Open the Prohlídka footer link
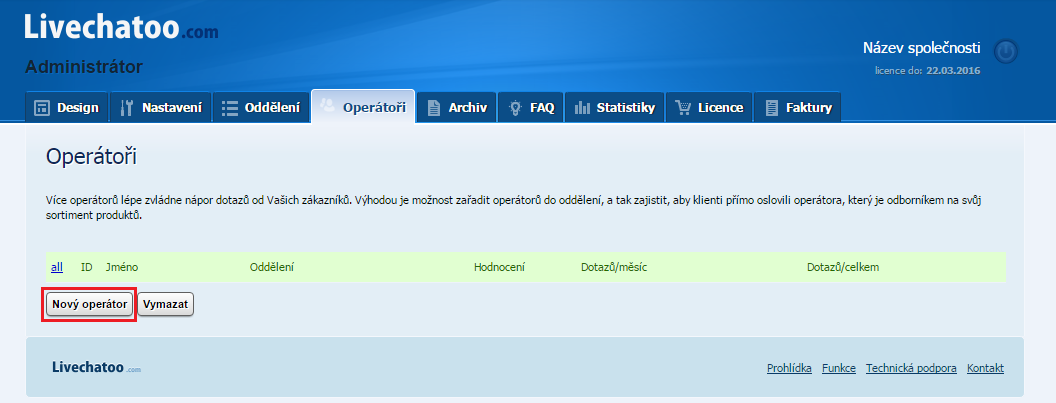 click(x=789, y=368)
